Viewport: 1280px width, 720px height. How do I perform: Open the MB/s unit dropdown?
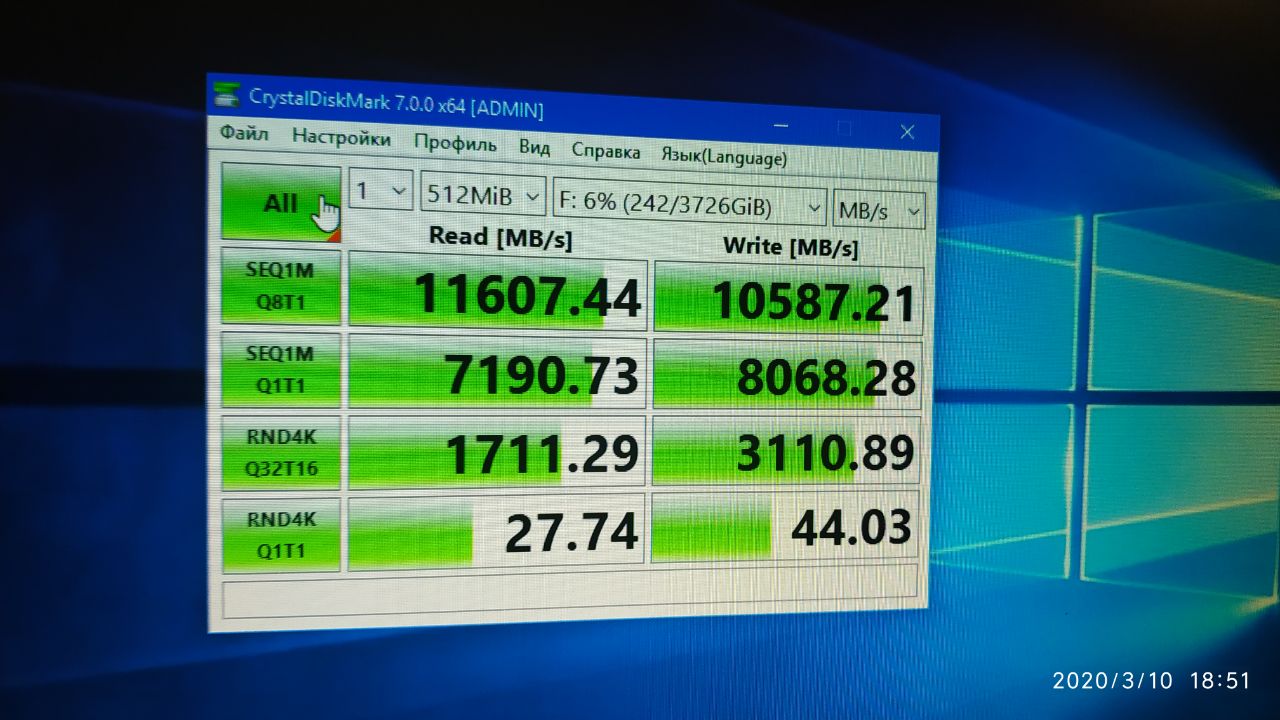(880, 211)
